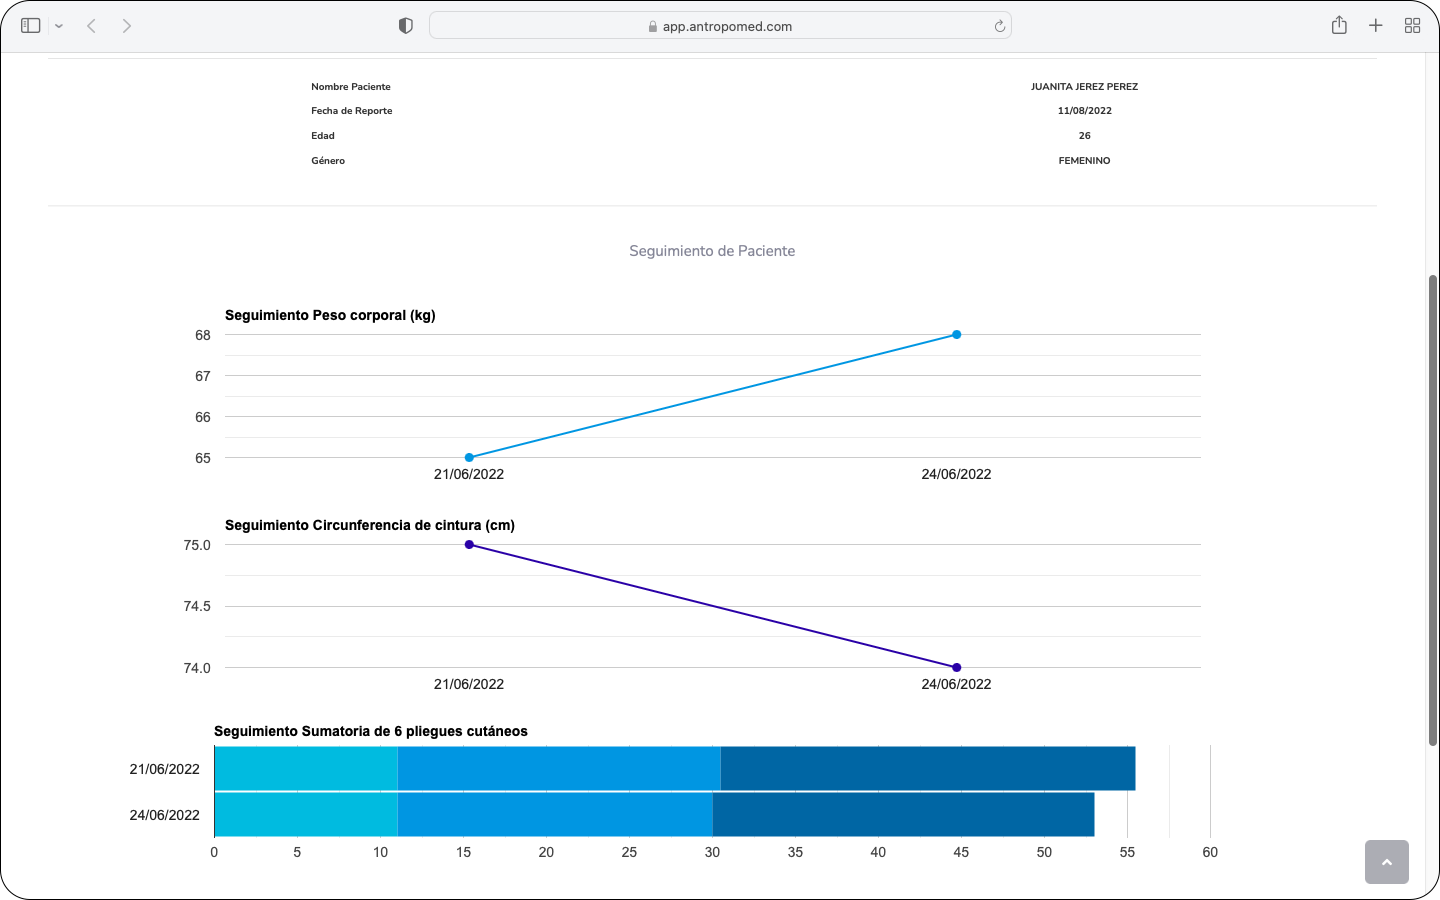Click the light cyan segment of 21/06/2022 bar

(x=306, y=768)
